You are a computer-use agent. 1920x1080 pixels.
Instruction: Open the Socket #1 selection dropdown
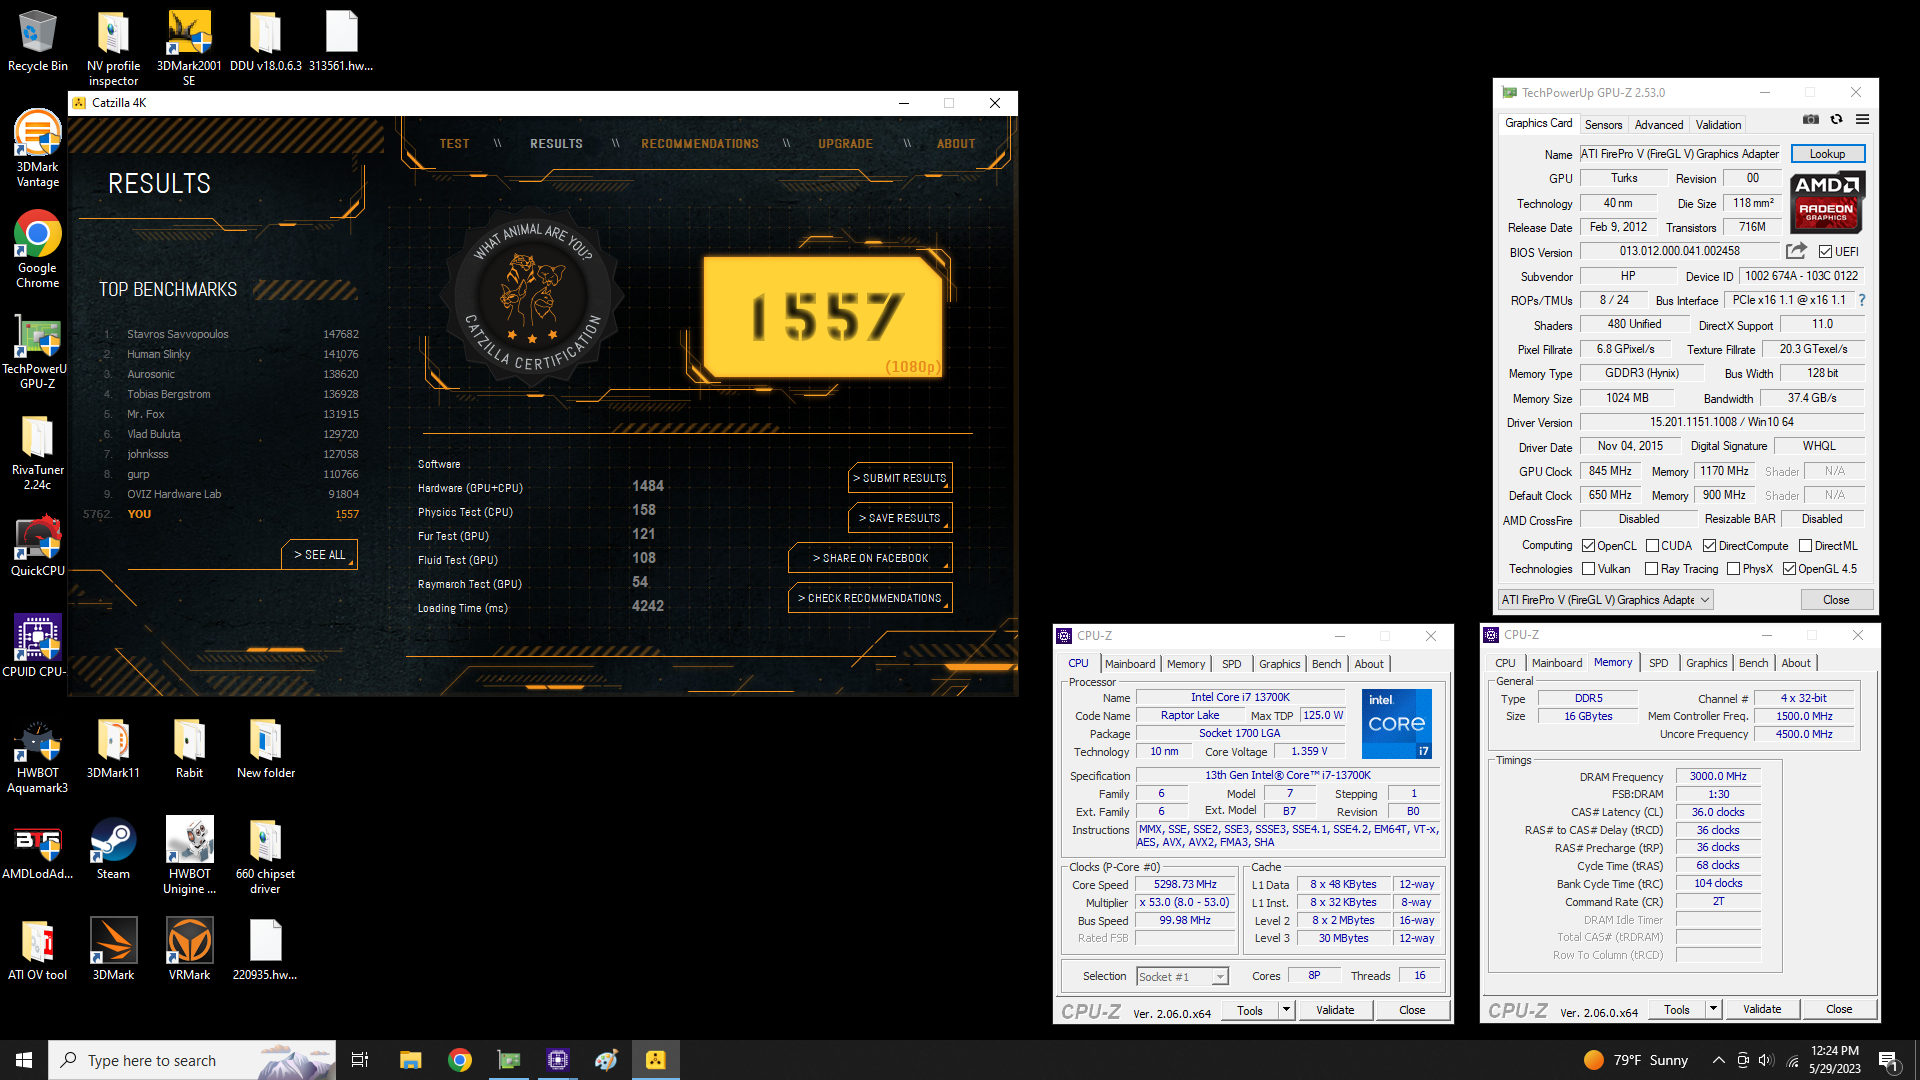point(1182,977)
